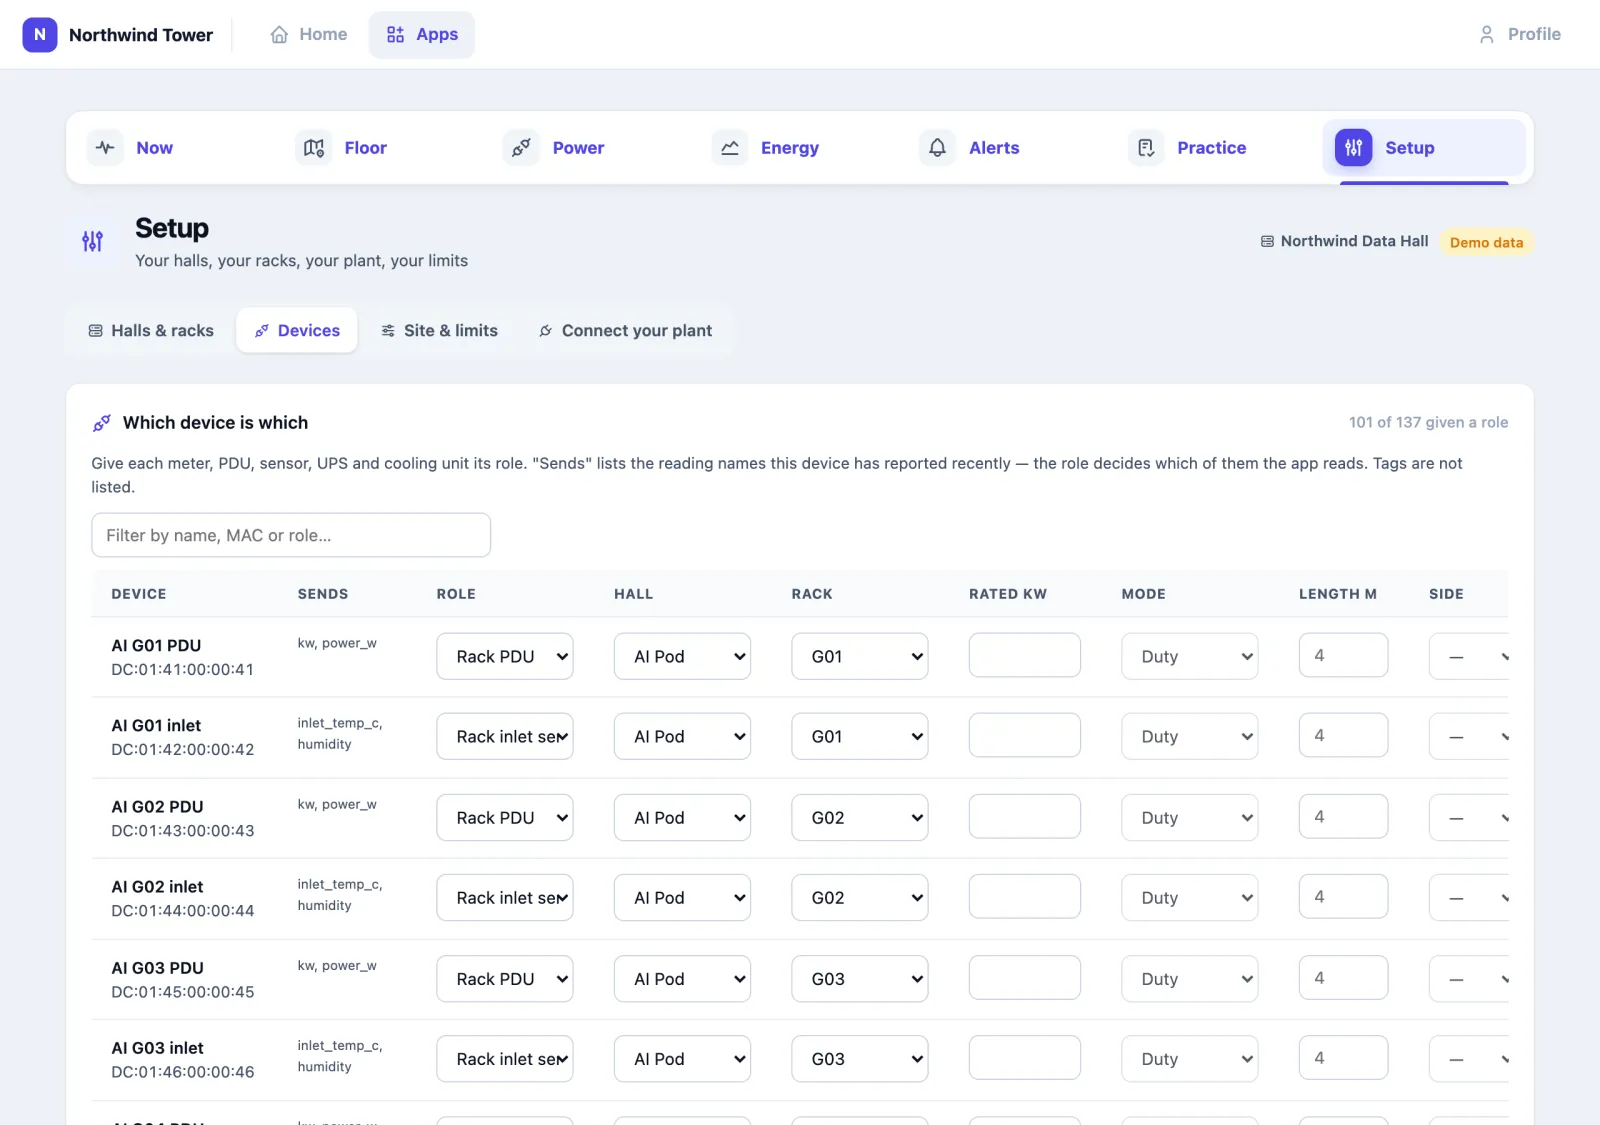Click the 101 of 137 given a role text
The height and width of the screenshot is (1125, 1600).
click(x=1428, y=423)
